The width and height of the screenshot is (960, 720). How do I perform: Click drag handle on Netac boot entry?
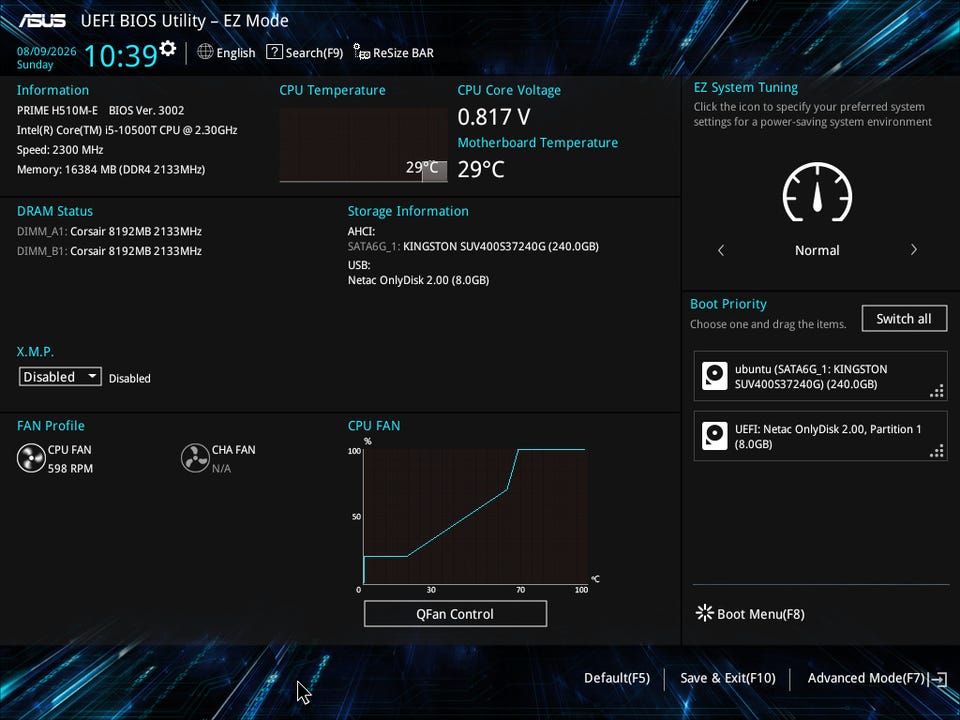point(937,451)
